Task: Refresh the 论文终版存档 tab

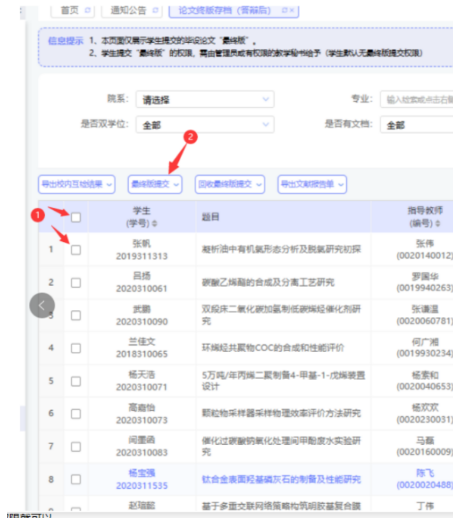Action: [x=284, y=10]
